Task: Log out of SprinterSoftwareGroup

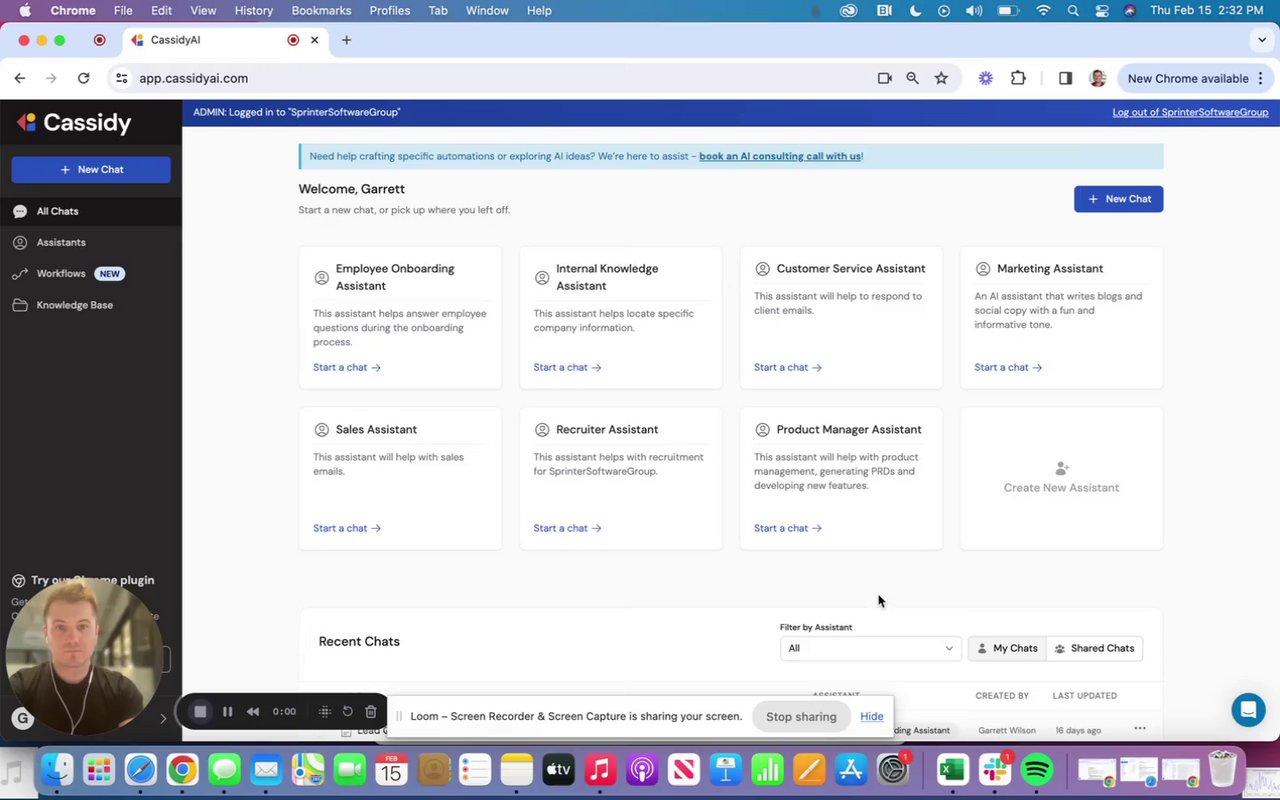Action: tap(1190, 112)
